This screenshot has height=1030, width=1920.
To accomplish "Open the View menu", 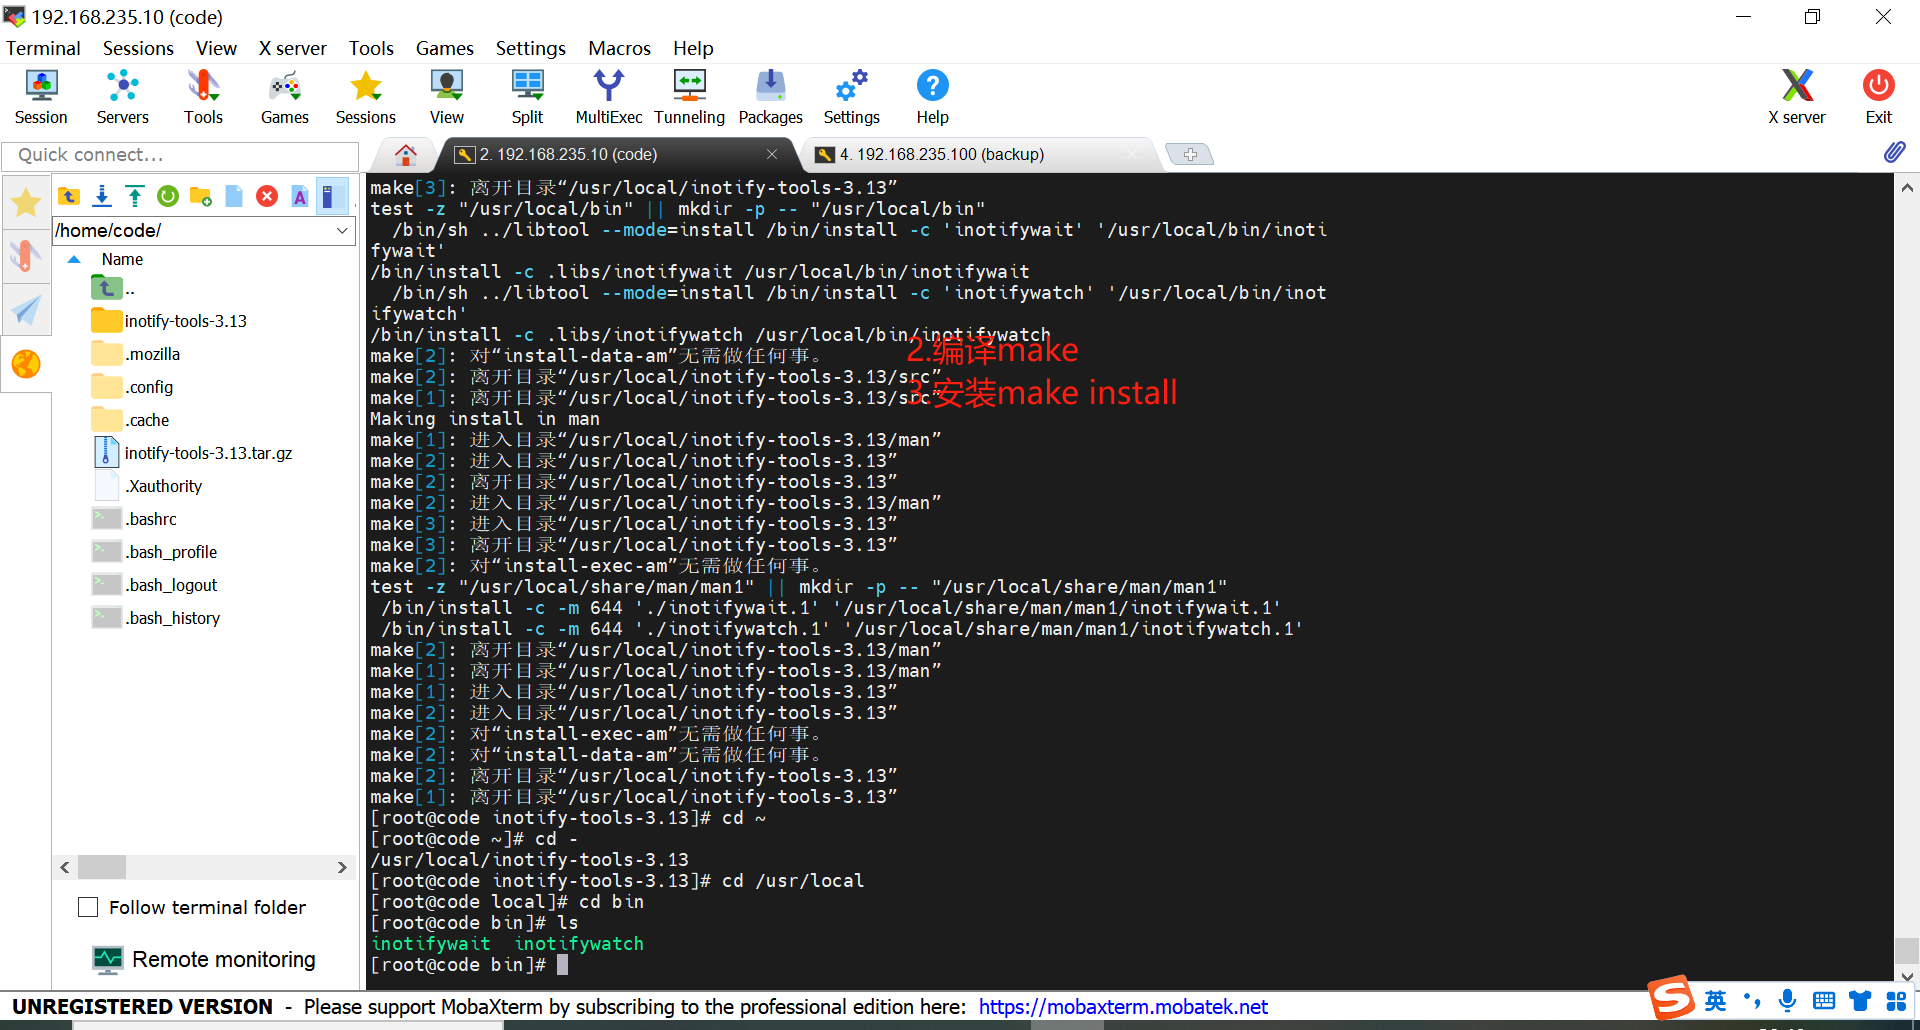I will [216, 48].
